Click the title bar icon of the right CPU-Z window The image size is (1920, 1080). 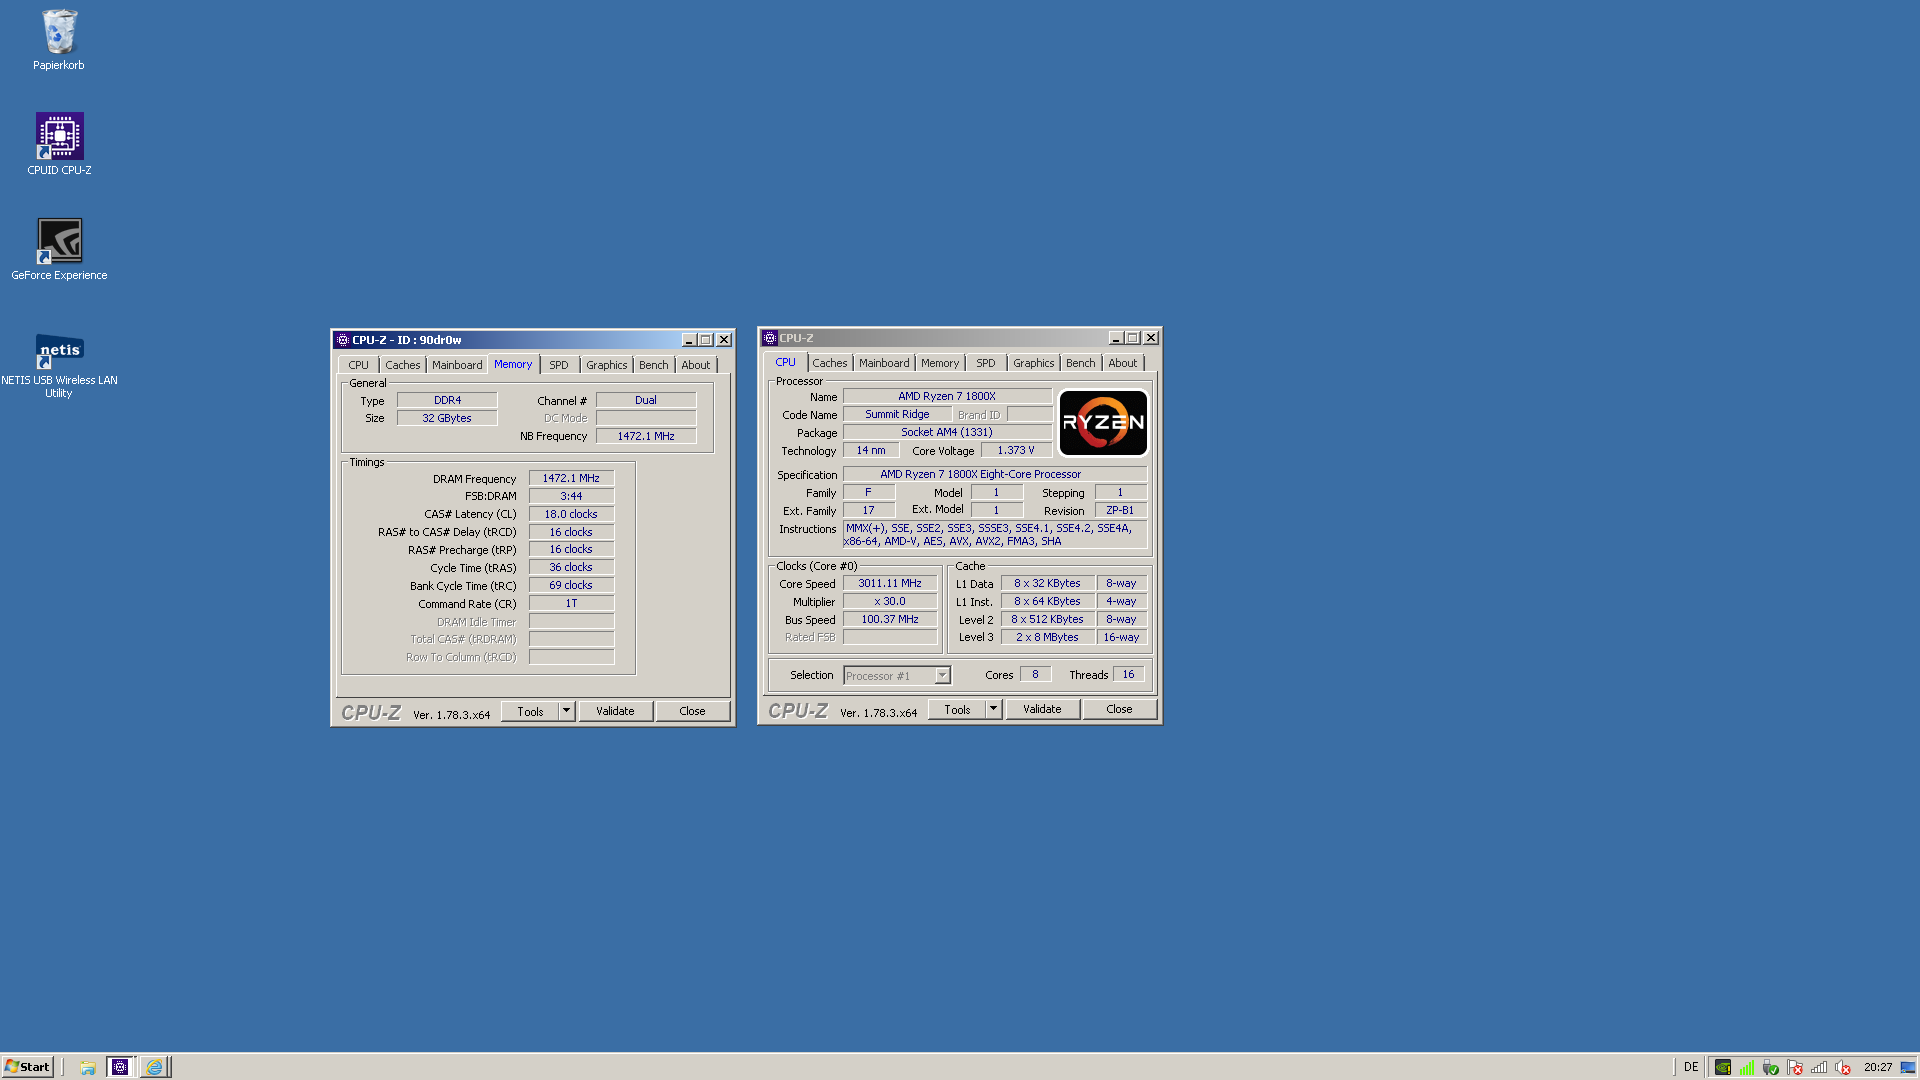[x=770, y=338]
